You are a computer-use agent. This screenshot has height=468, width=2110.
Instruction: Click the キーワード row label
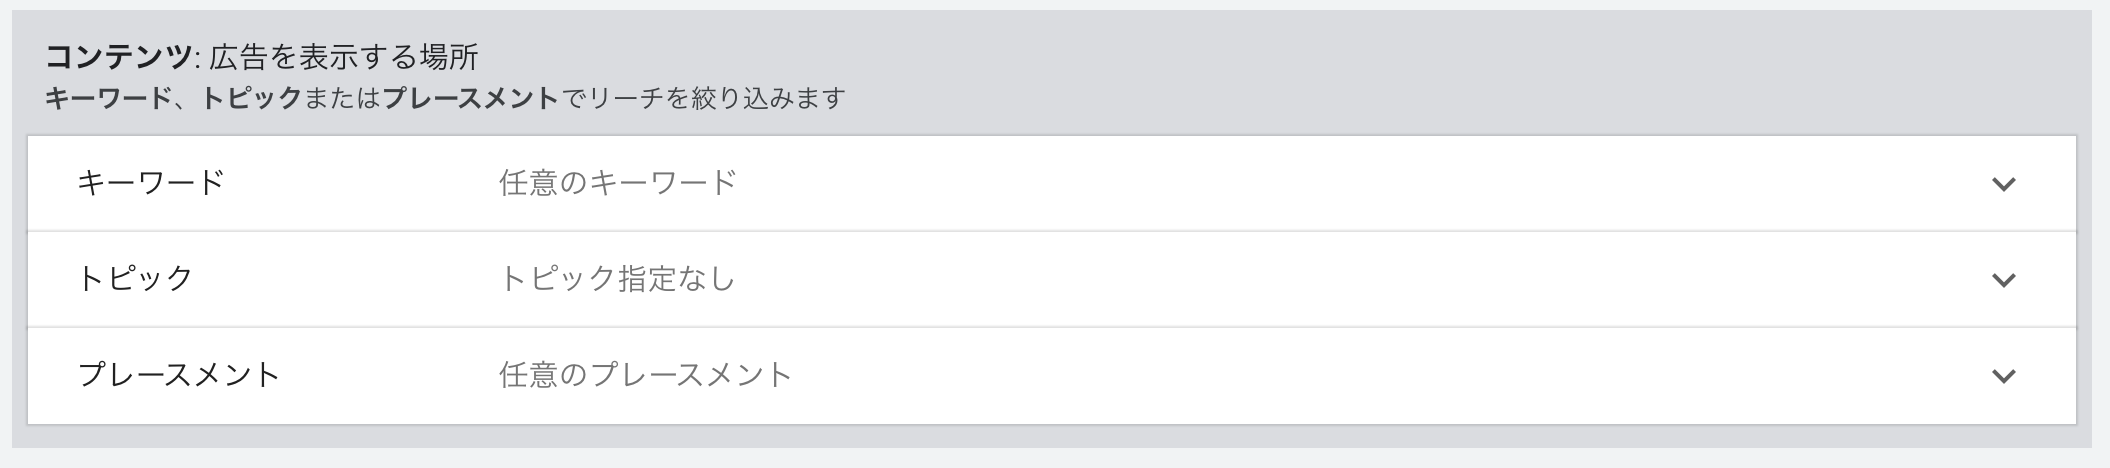(151, 183)
